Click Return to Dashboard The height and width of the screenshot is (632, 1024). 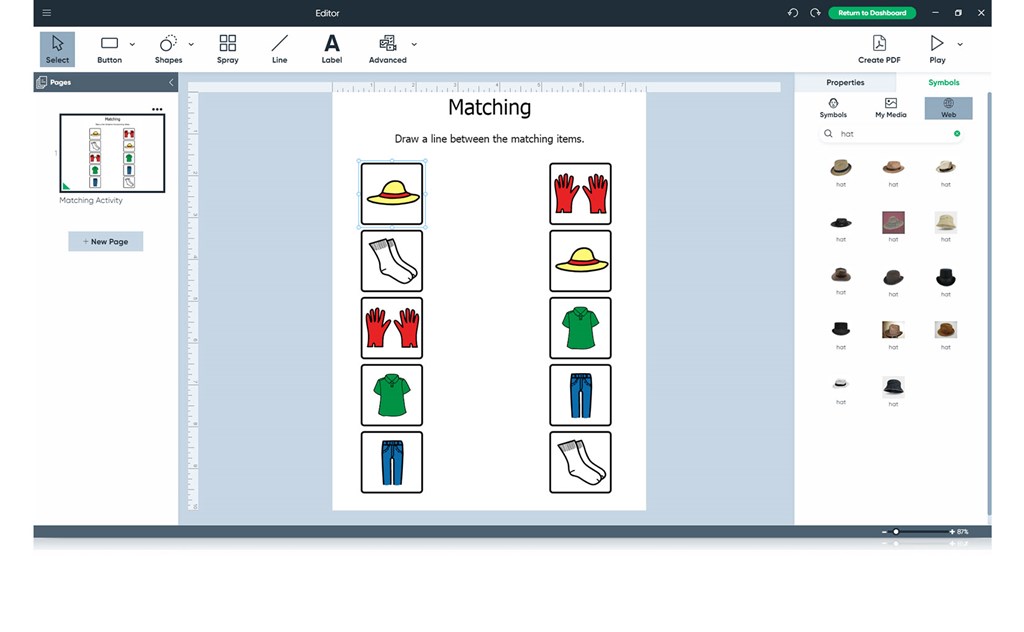tap(871, 13)
